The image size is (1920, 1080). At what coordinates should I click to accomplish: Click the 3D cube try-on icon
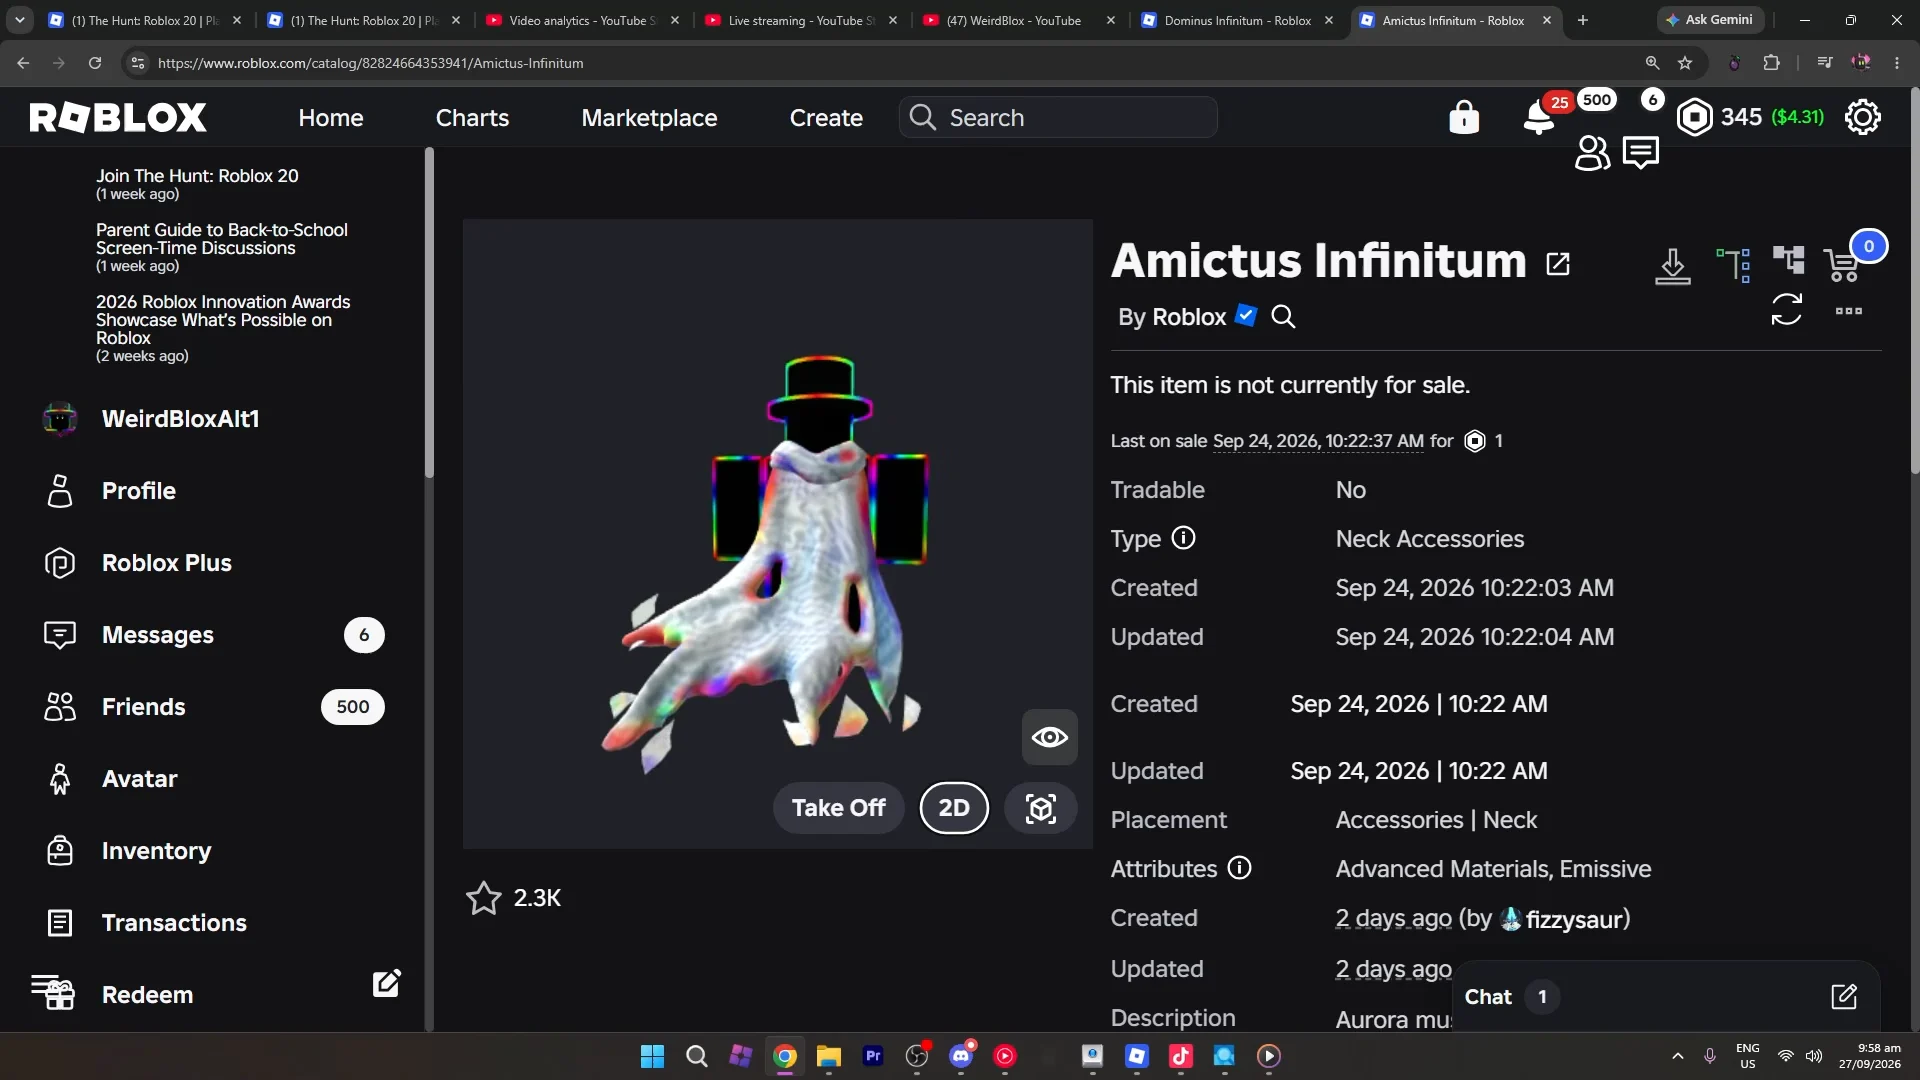(x=1040, y=808)
